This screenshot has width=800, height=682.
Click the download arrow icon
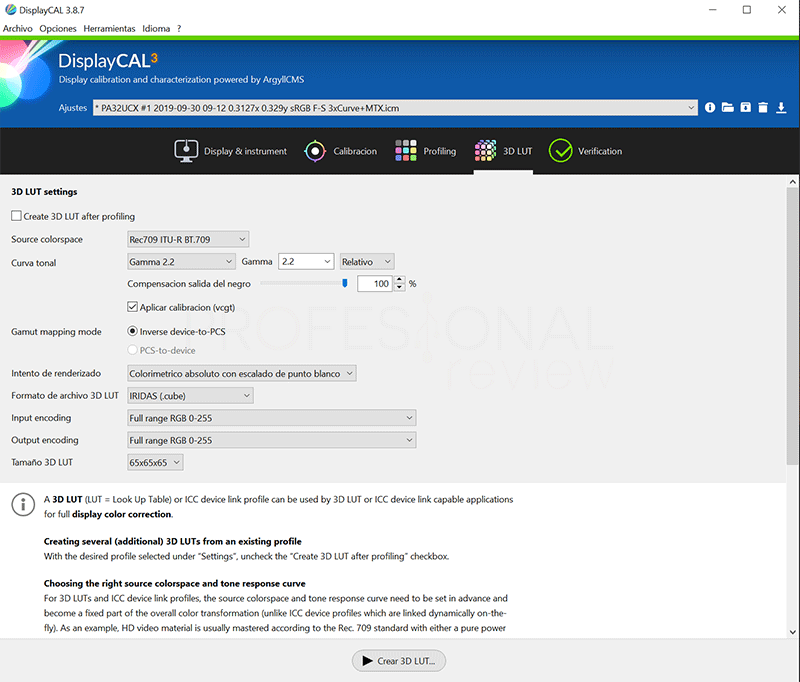coord(781,108)
